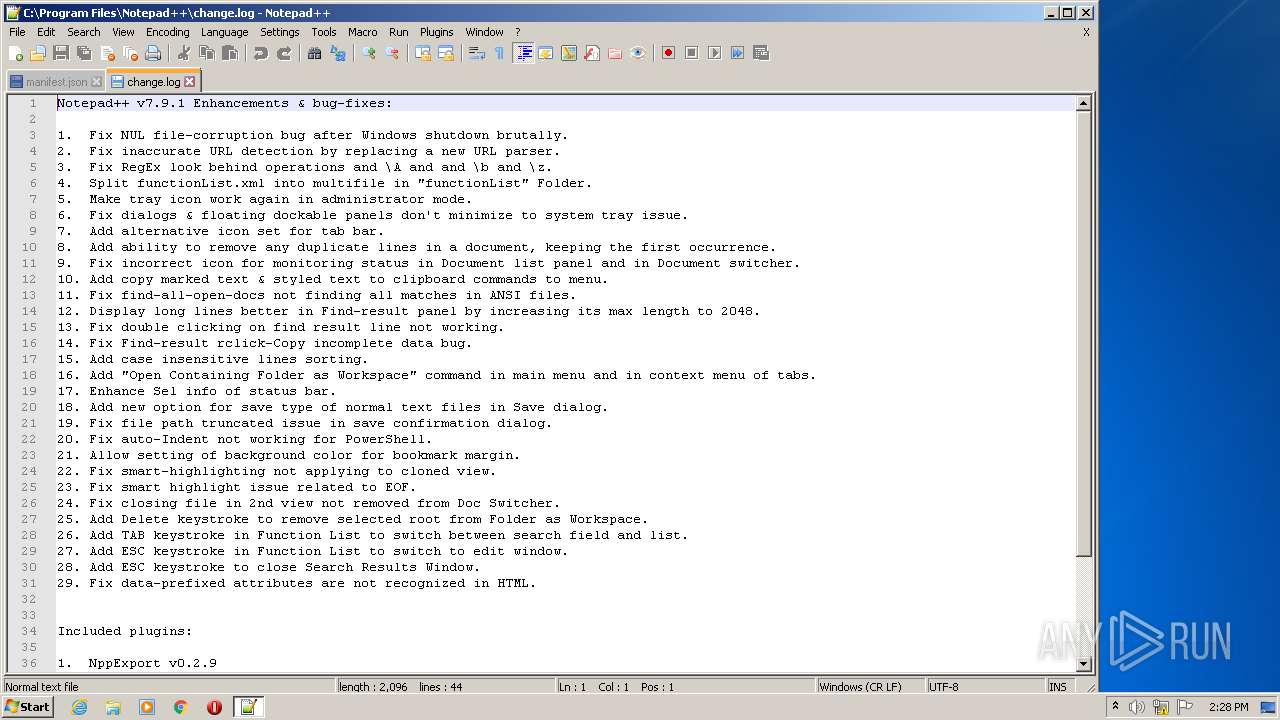Screen dimensions: 1280x720
Task: Click the Zoom In toolbar icon
Action: (369, 53)
